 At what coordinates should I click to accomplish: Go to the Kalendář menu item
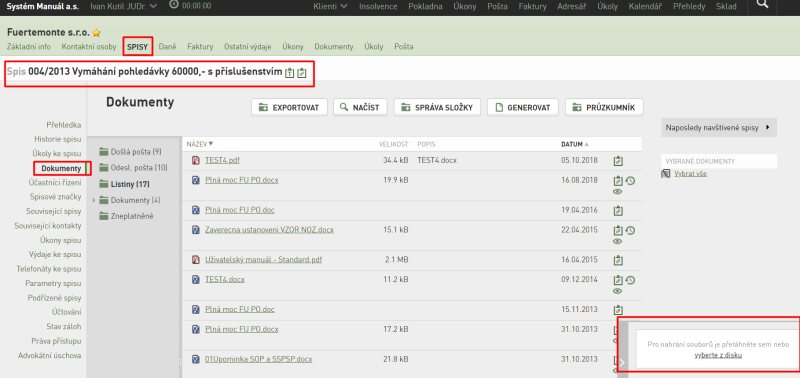pyautogui.click(x=645, y=6)
